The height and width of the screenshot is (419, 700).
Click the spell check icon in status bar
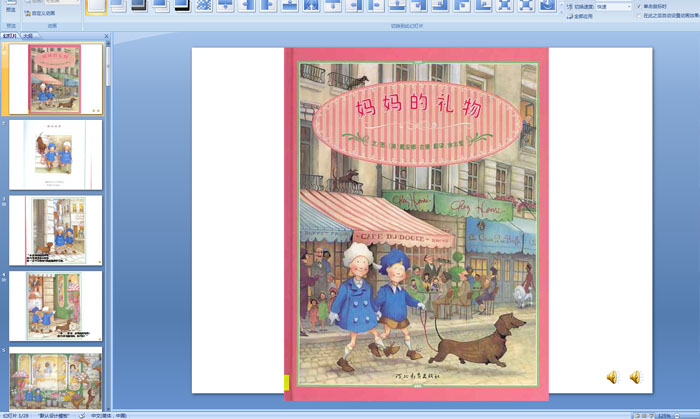(x=82, y=415)
